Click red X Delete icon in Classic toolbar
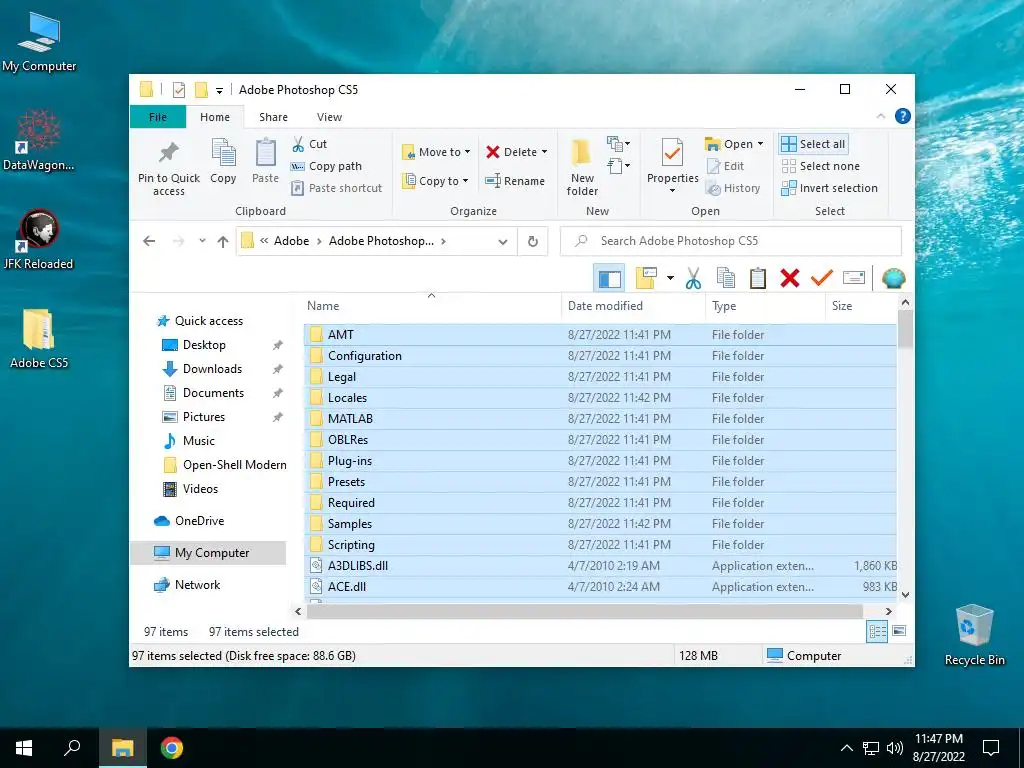This screenshot has width=1024, height=768. pos(790,278)
